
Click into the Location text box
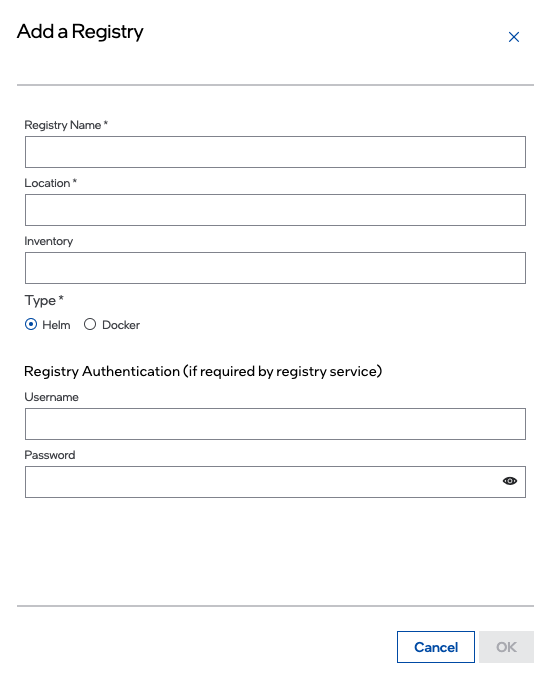point(275,210)
